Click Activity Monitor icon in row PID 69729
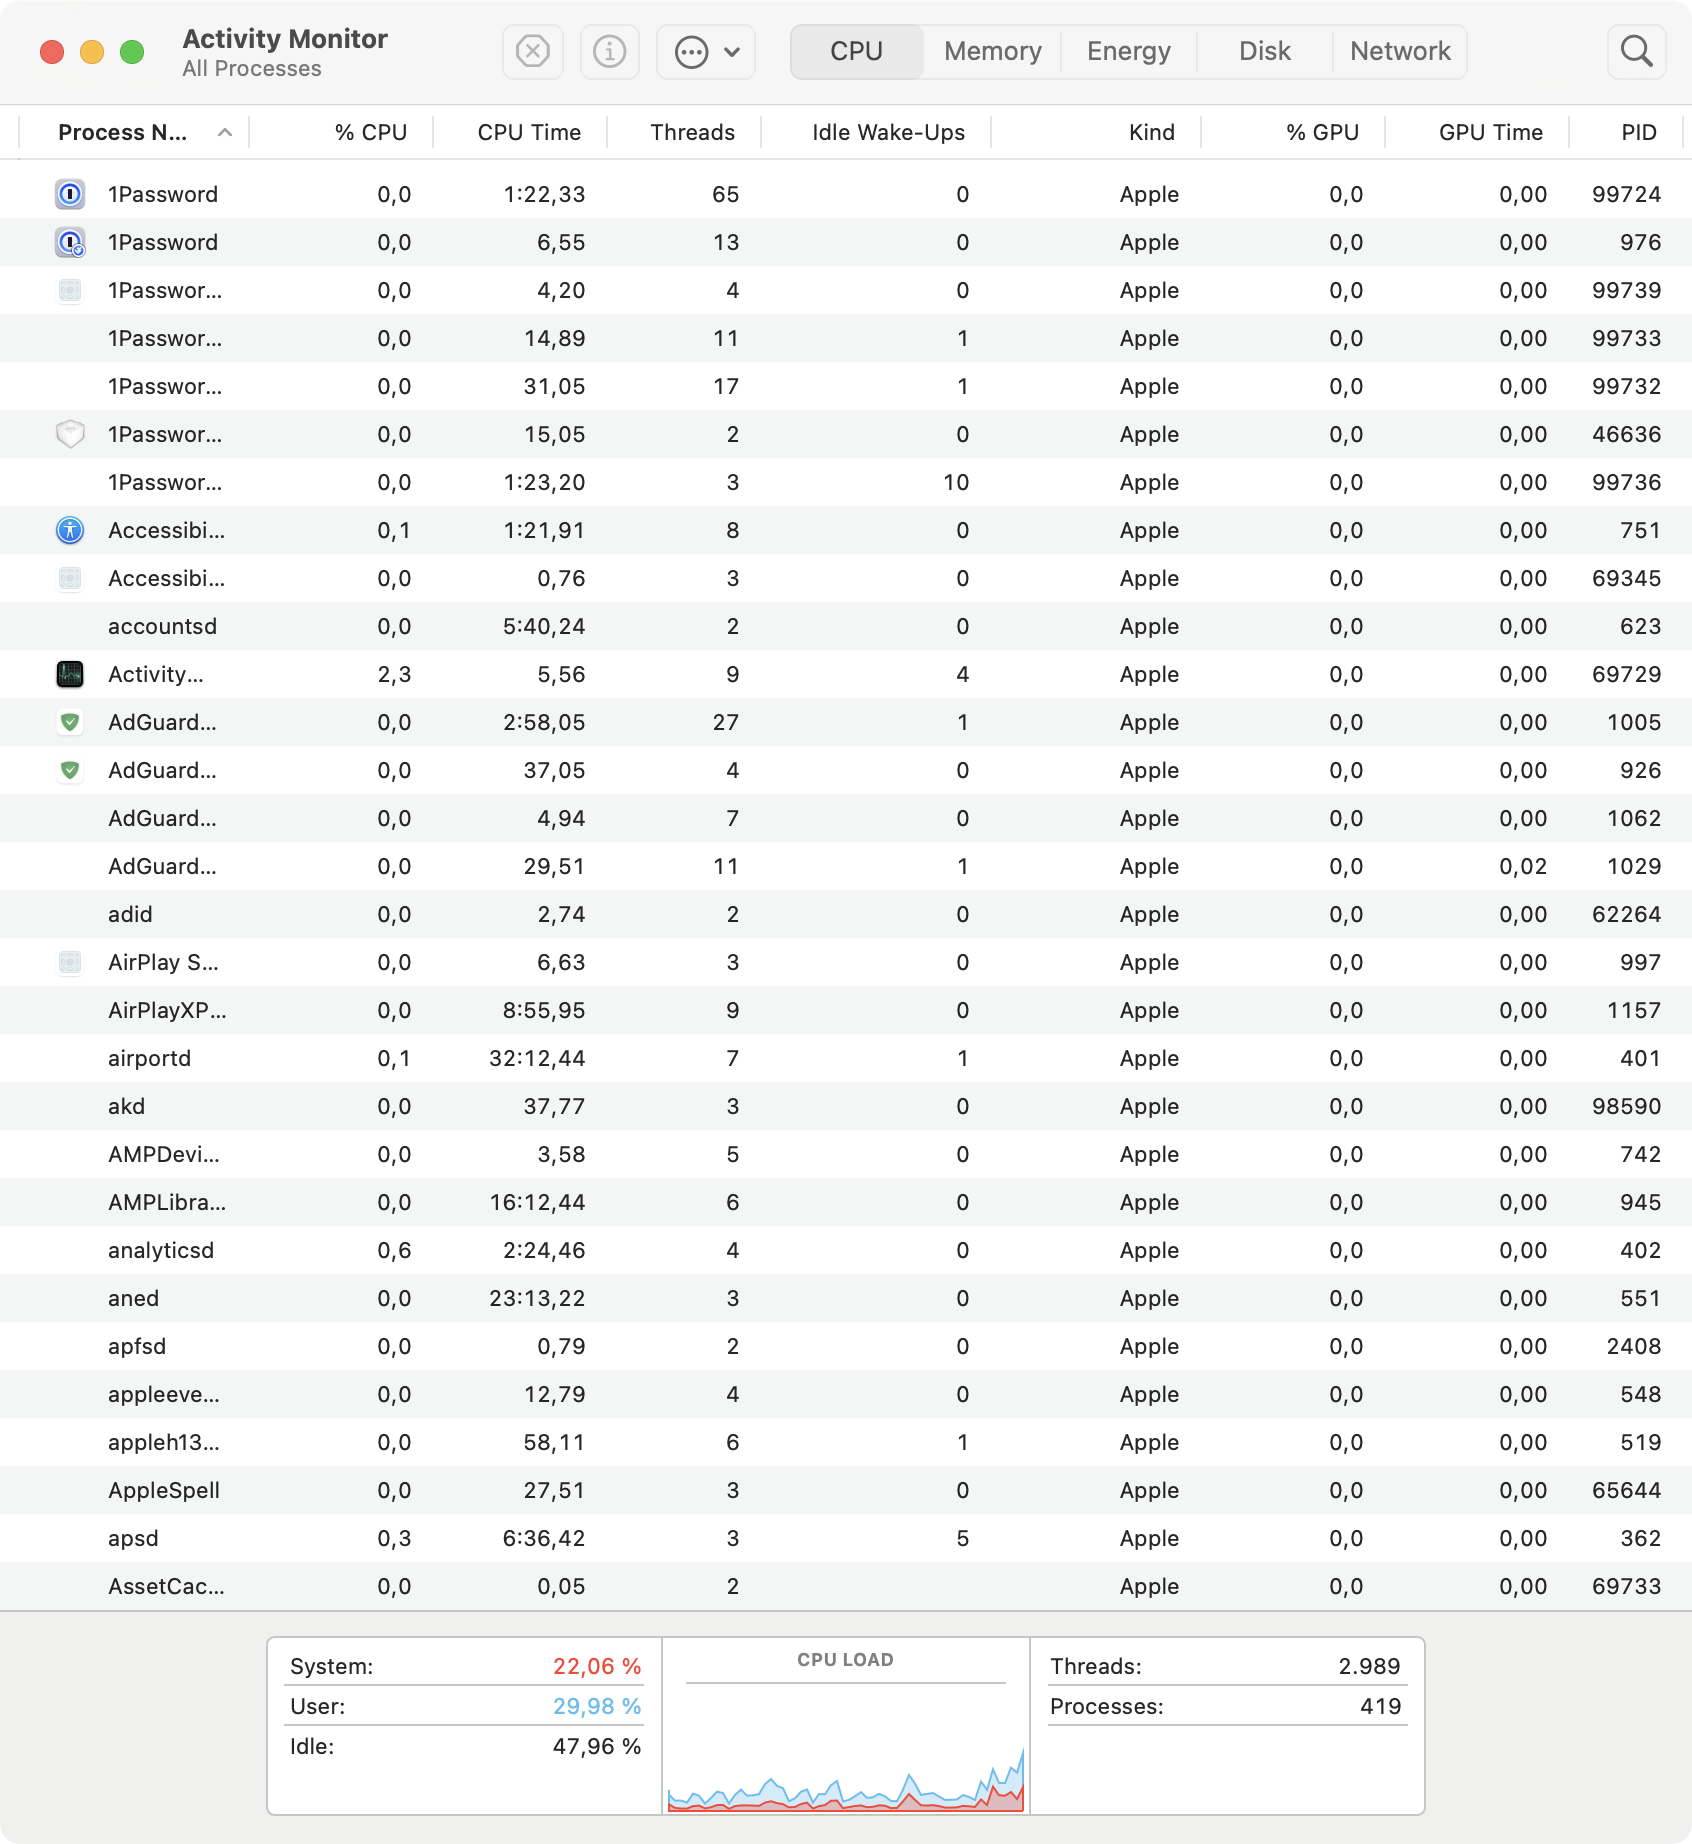 tap(70, 674)
